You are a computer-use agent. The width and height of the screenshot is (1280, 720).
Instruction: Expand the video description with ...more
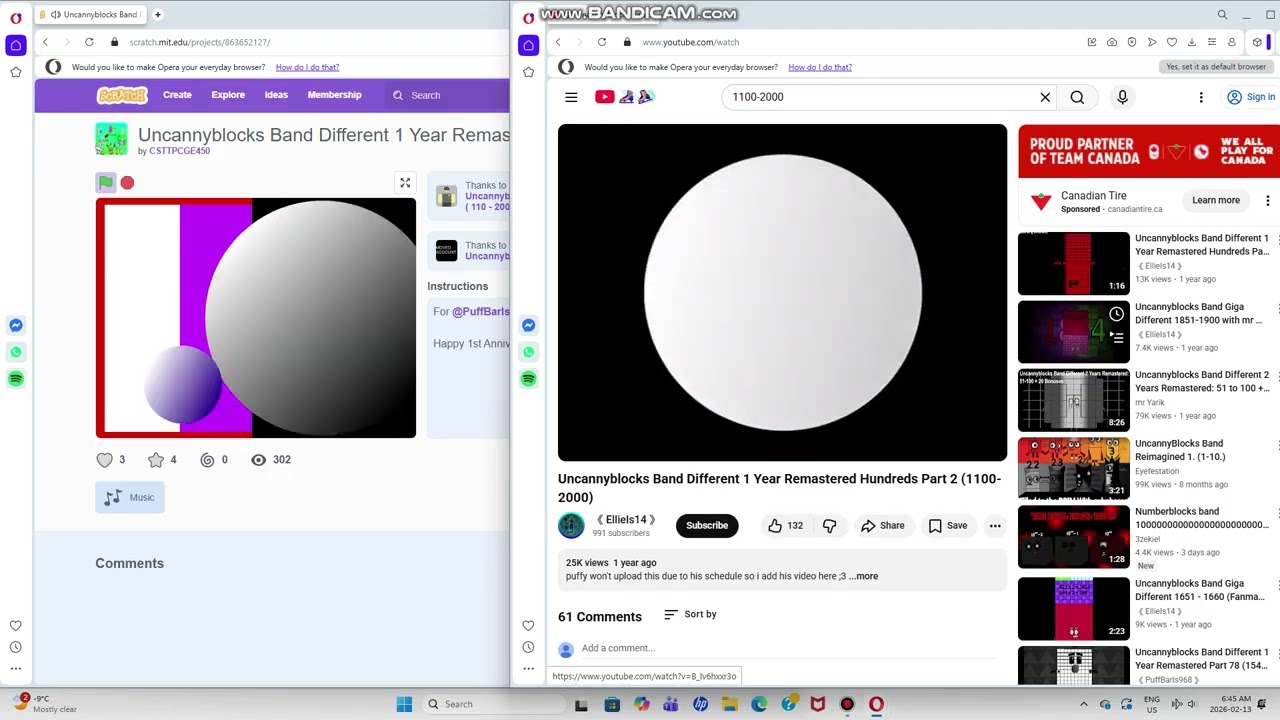pos(865,576)
